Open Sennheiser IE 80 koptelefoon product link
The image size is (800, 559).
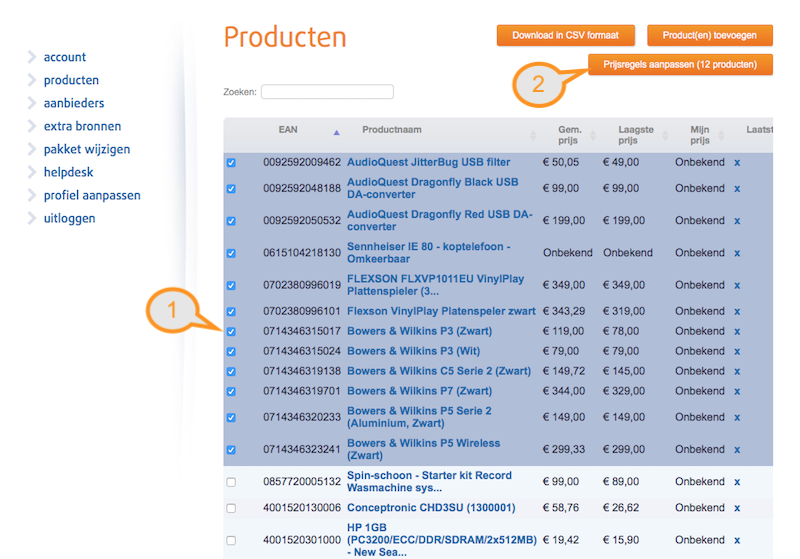[429, 252]
